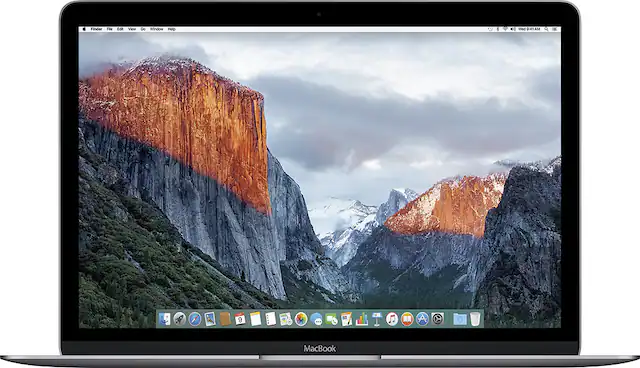Open Reminders list icon in dock
The width and height of the screenshot is (640, 368).
271,319
